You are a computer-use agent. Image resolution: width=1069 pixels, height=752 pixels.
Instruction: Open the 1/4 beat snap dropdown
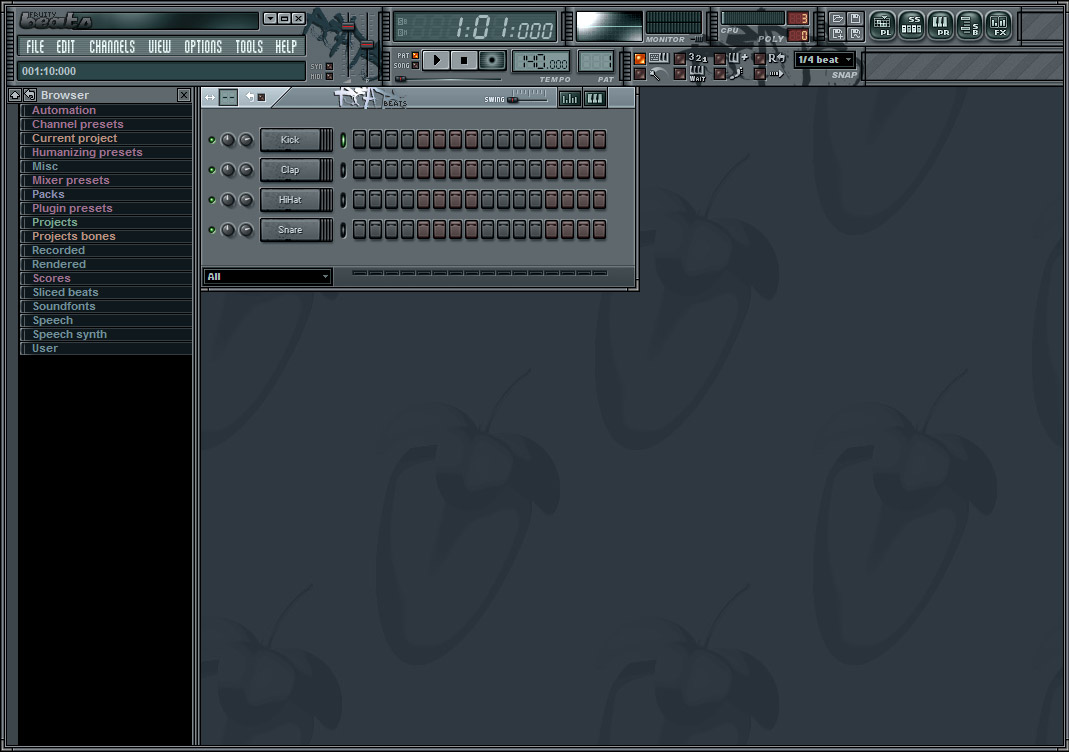click(x=824, y=60)
